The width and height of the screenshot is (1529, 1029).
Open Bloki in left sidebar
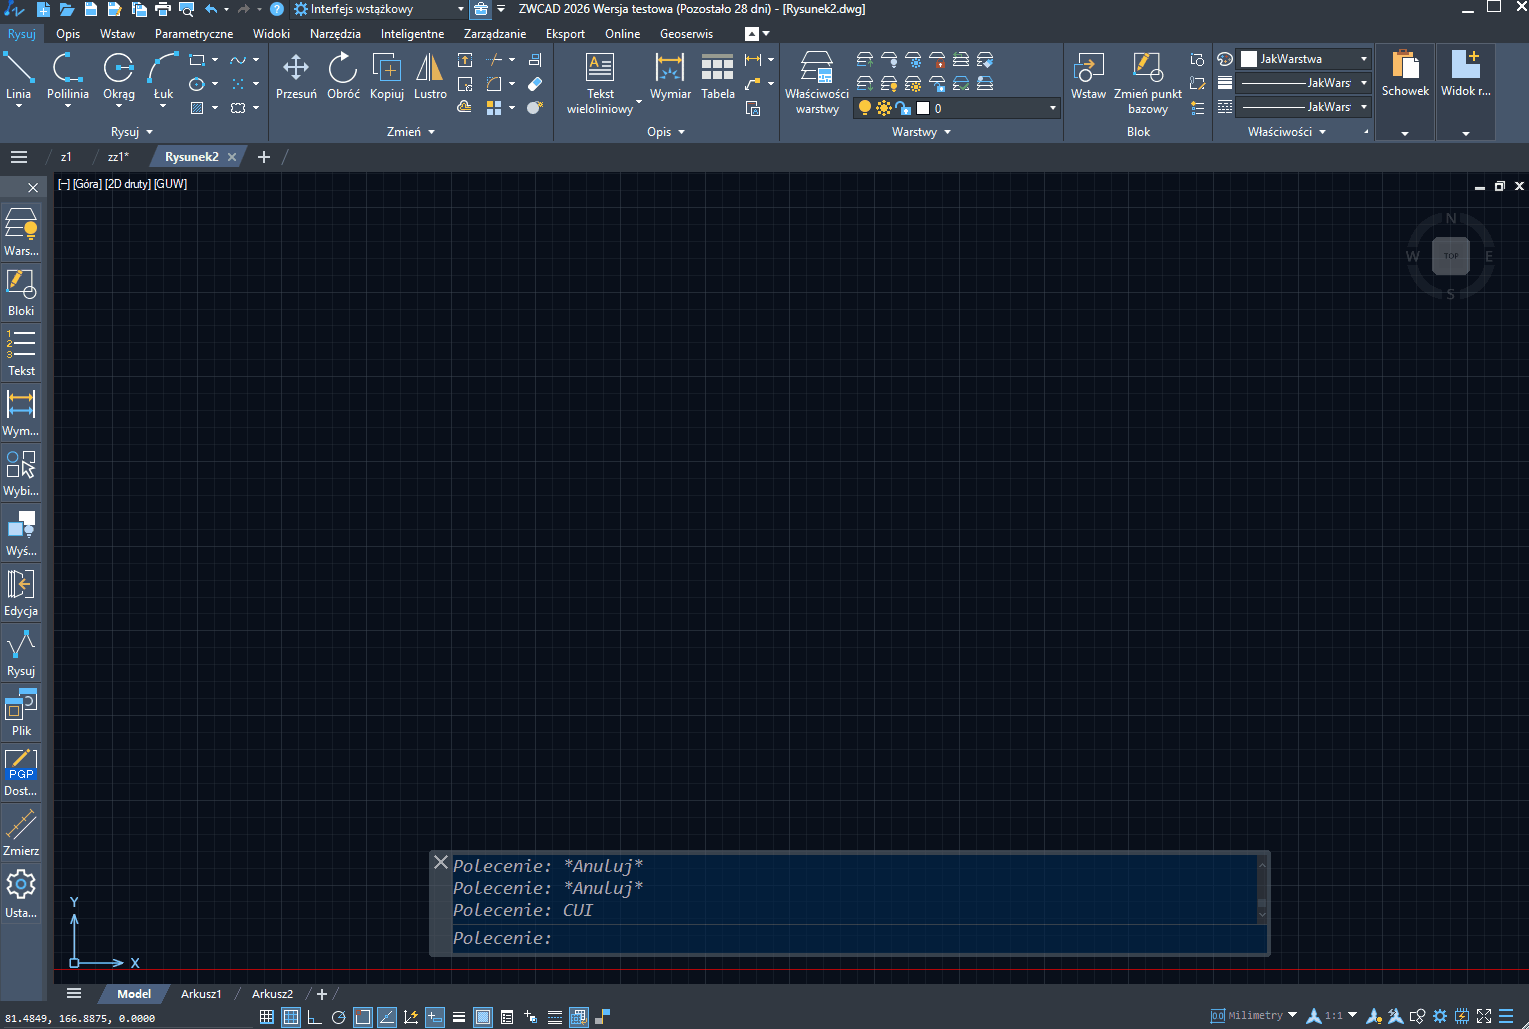pos(21,292)
